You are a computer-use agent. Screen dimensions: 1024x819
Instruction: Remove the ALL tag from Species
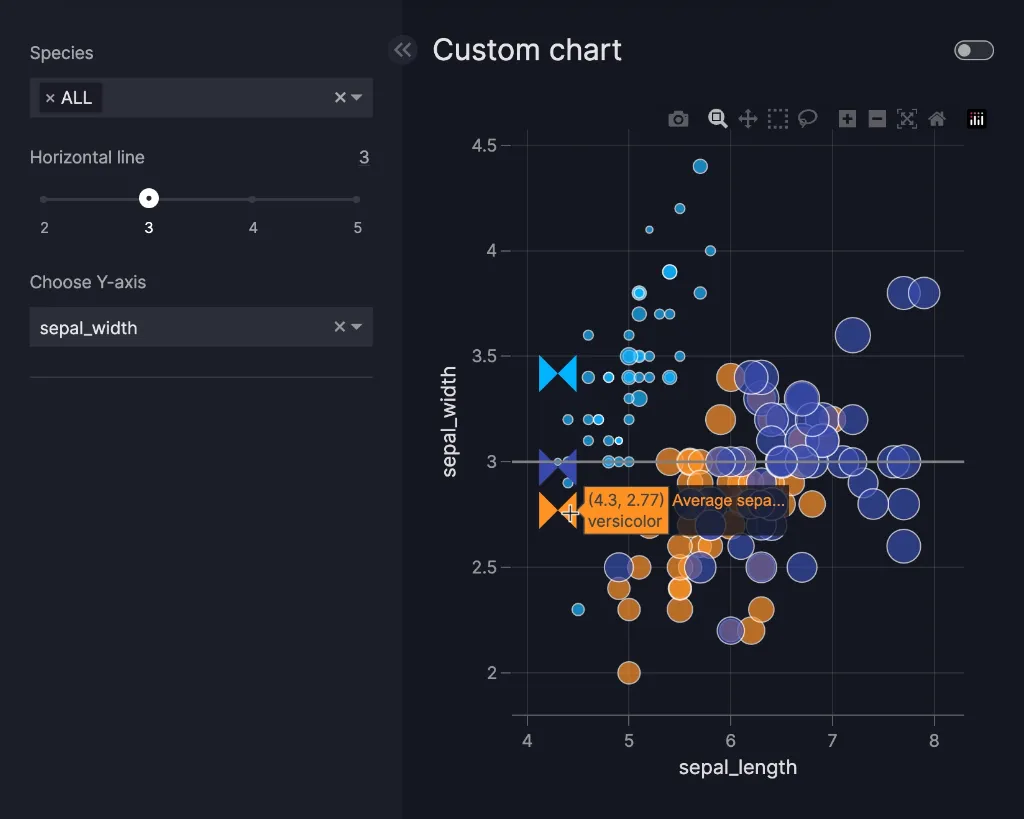50,98
